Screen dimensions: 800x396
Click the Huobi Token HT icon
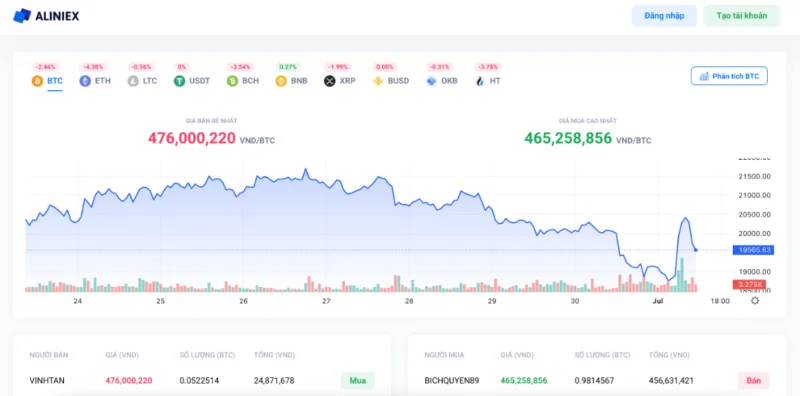(480, 81)
